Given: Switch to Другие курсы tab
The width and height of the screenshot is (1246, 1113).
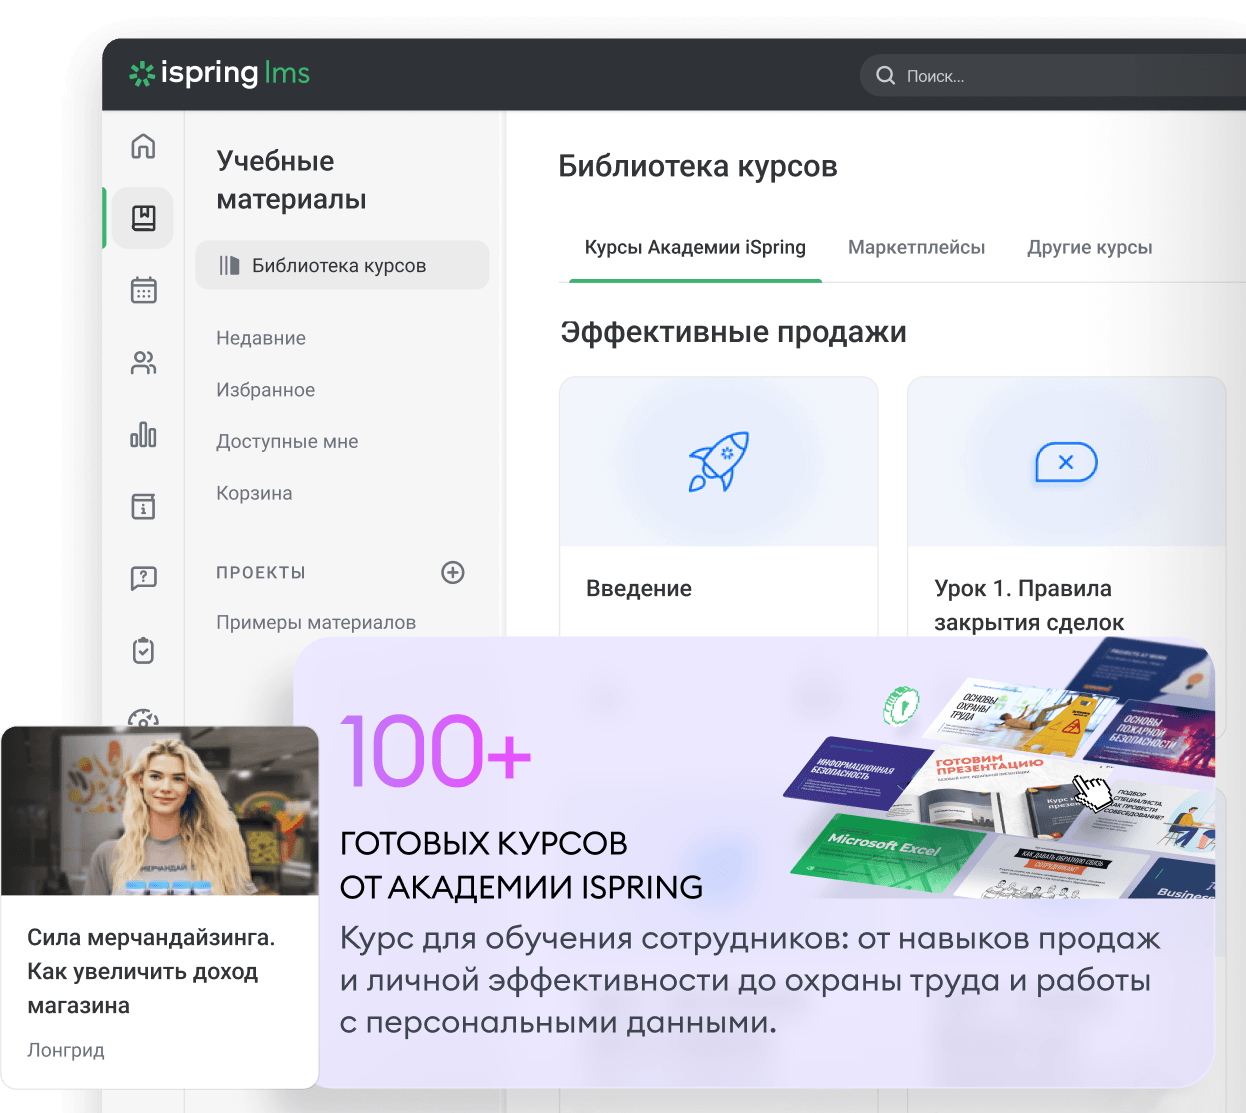Looking at the screenshot, I should tap(1090, 247).
